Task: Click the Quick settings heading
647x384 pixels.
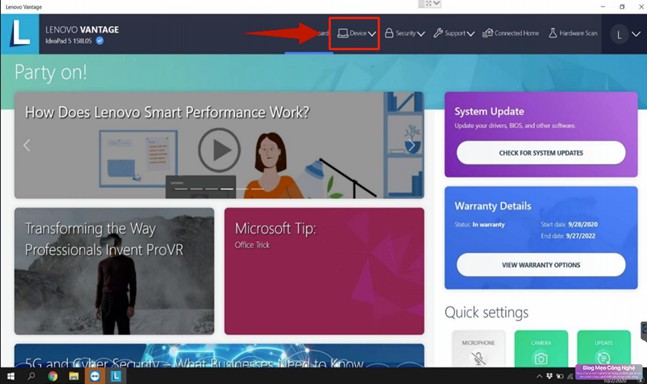Action: click(486, 312)
